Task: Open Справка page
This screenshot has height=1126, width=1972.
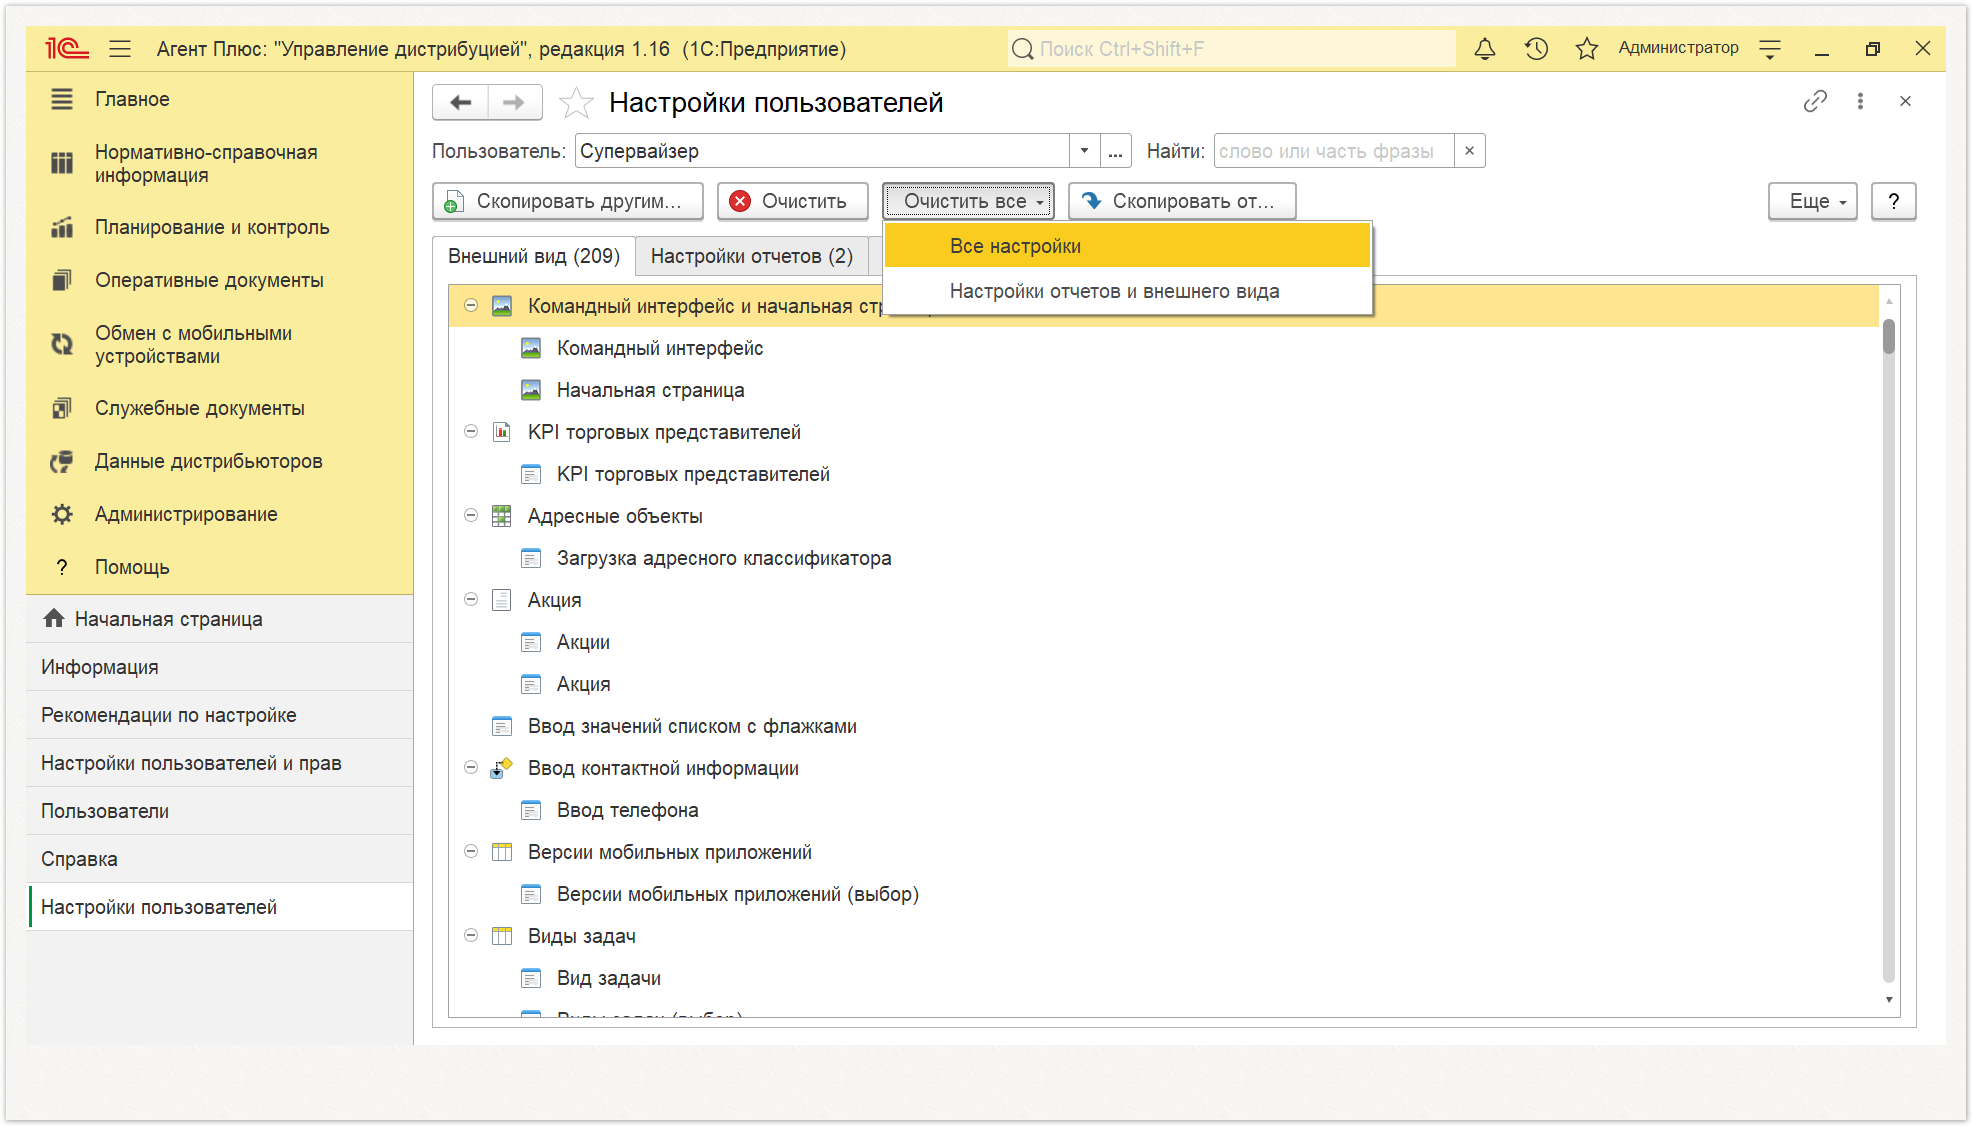Action: [x=220, y=859]
